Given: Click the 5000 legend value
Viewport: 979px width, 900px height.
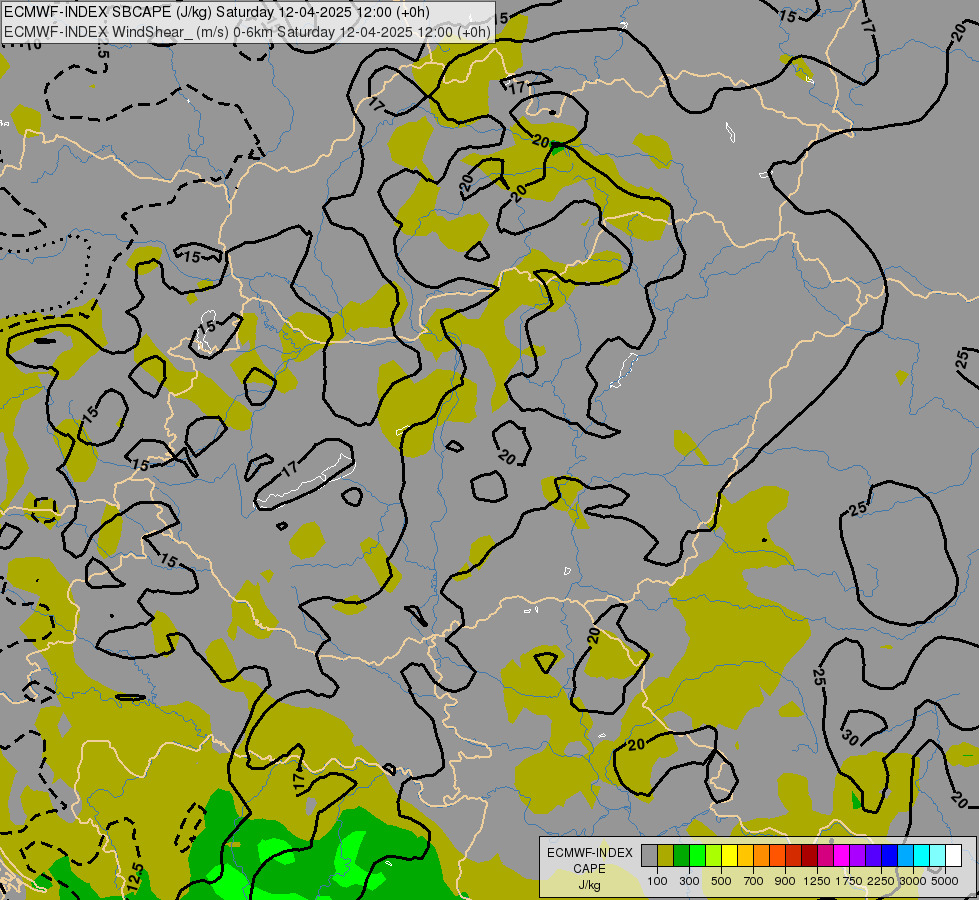Looking at the screenshot, I should (945, 881).
